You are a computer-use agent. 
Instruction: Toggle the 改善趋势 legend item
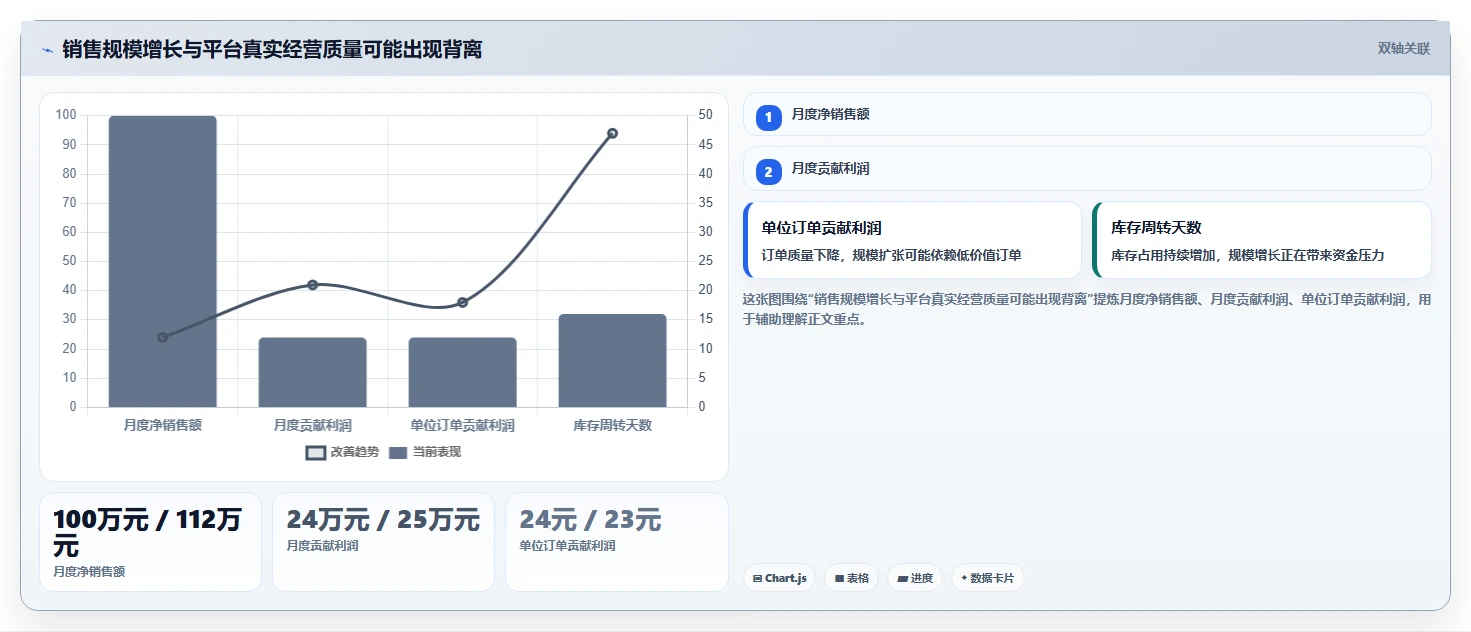[342, 452]
